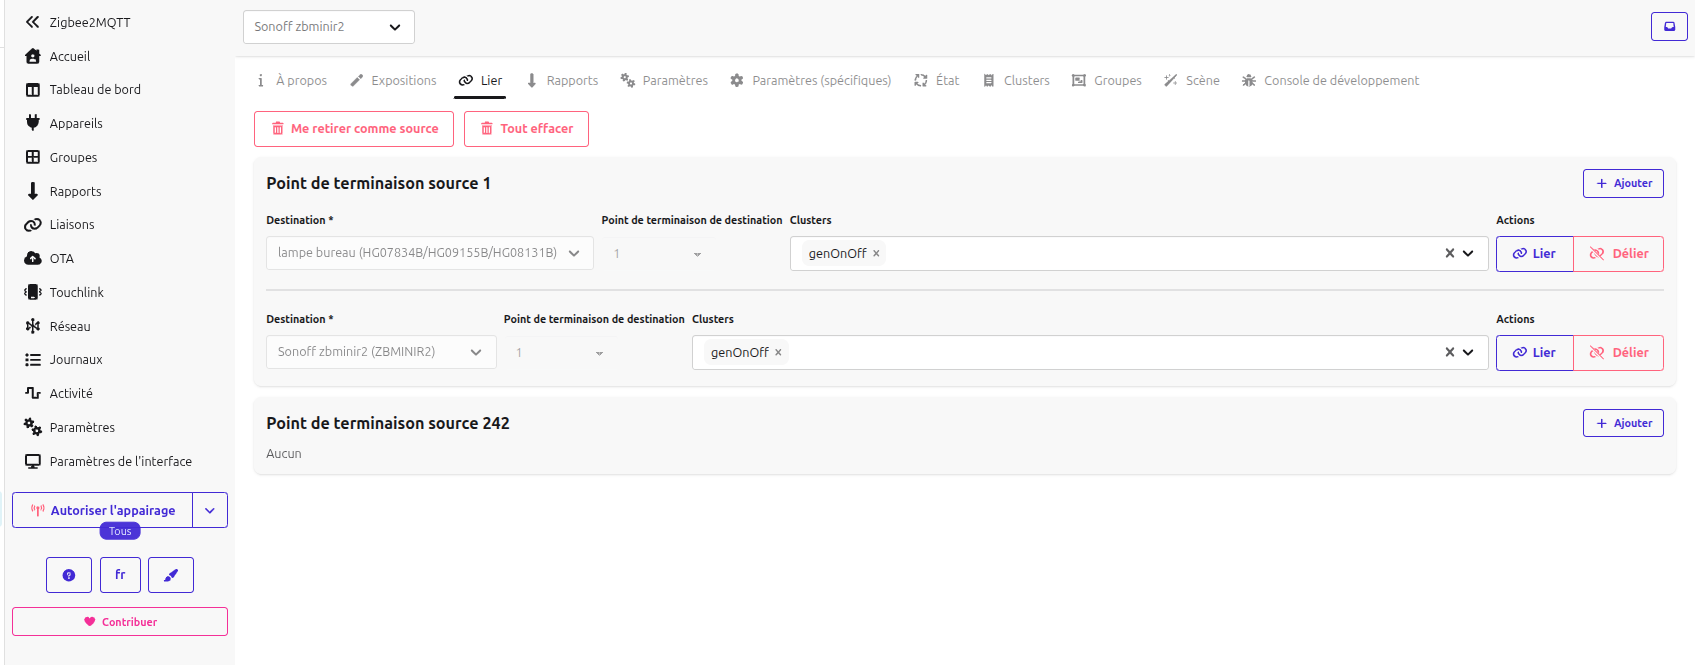Expand pairing options arrow beside Autoriser l'appairage

pyautogui.click(x=210, y=510)
